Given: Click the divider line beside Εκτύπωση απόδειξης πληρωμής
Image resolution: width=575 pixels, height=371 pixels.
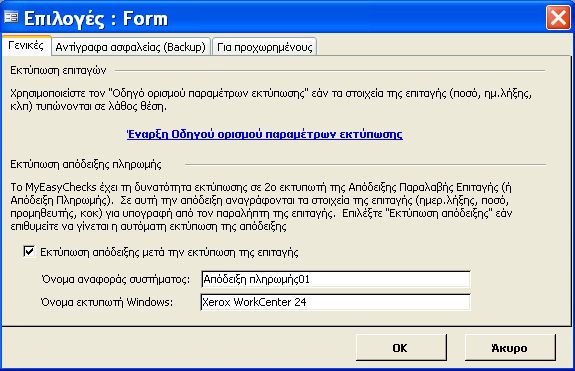Looking at the screenshot, I should click(x=366, y=165).
